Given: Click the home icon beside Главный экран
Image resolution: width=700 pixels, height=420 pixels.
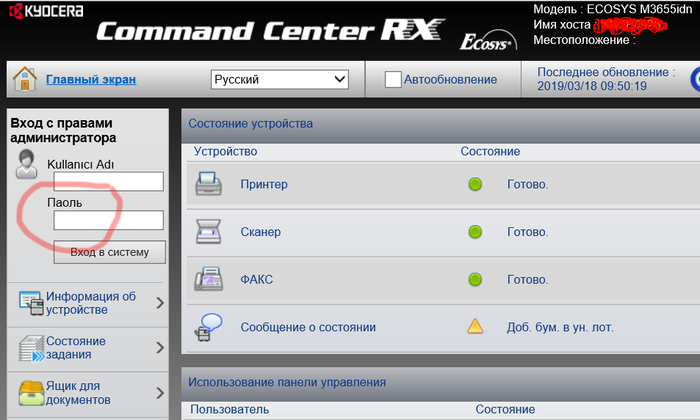Looking at the screenshot, I should click(25, 79).
